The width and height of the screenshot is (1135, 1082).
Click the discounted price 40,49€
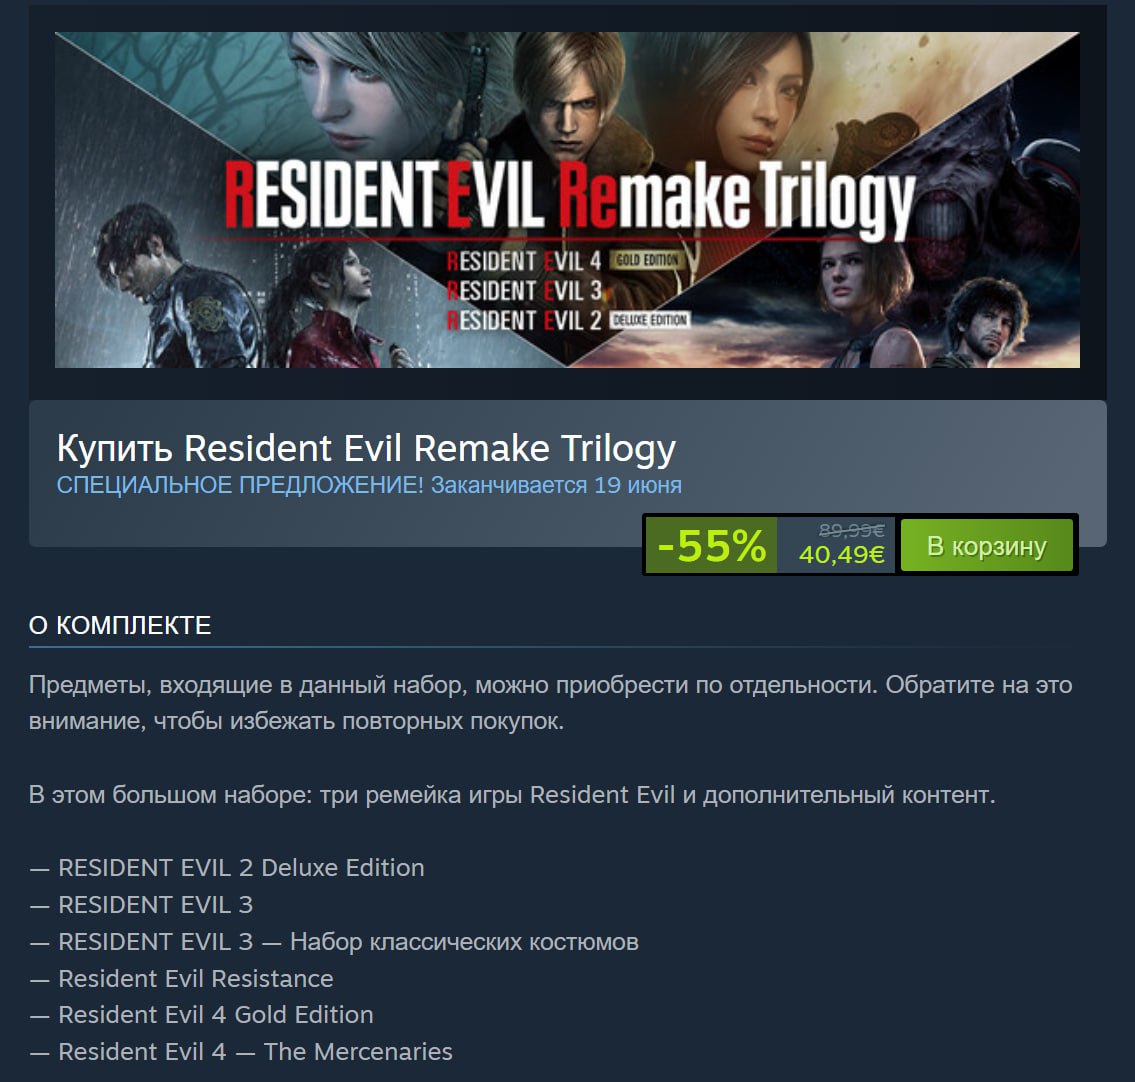point(841,554)
